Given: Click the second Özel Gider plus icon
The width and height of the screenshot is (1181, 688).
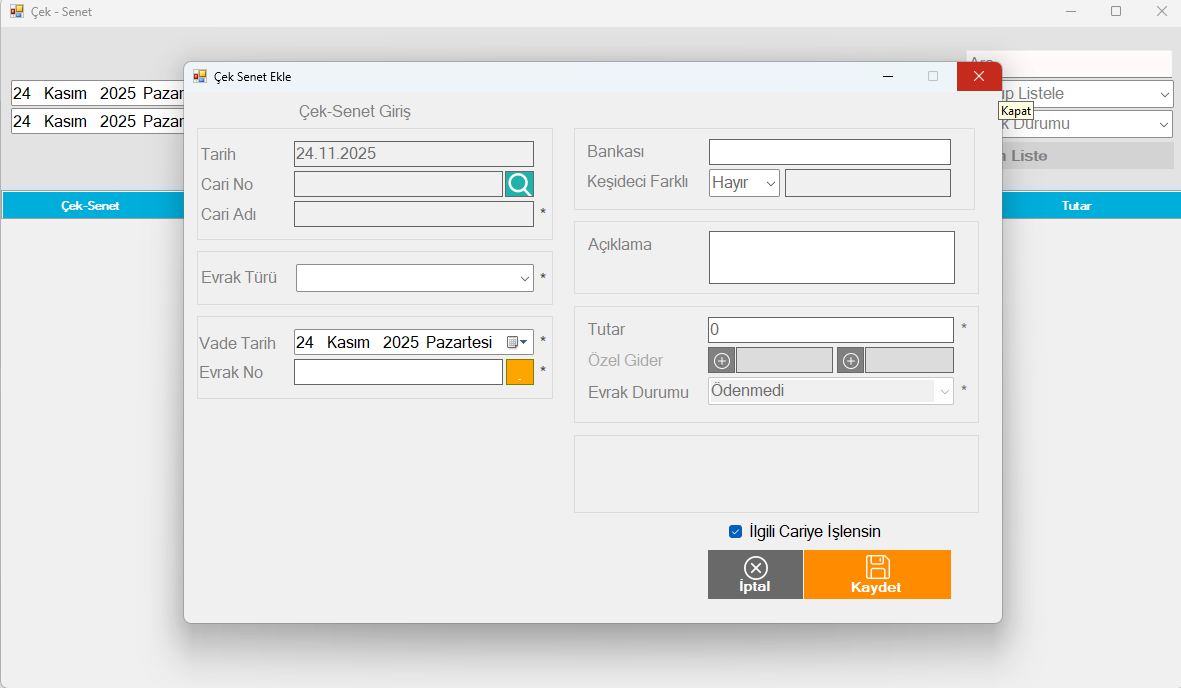Looking at the screenshot, I should coord(851,360).
